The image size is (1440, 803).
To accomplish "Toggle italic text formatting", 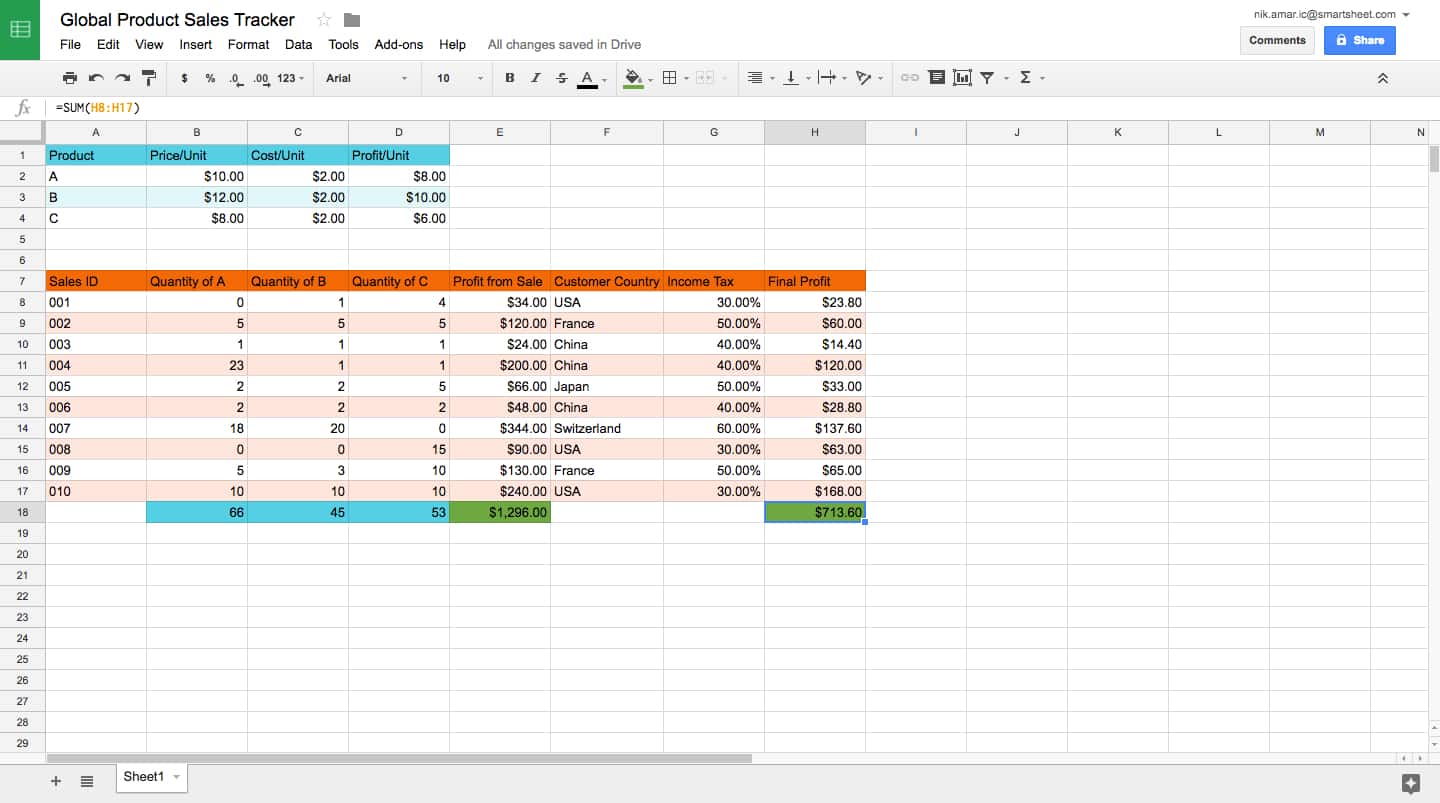I will click(x=535, y=78).
